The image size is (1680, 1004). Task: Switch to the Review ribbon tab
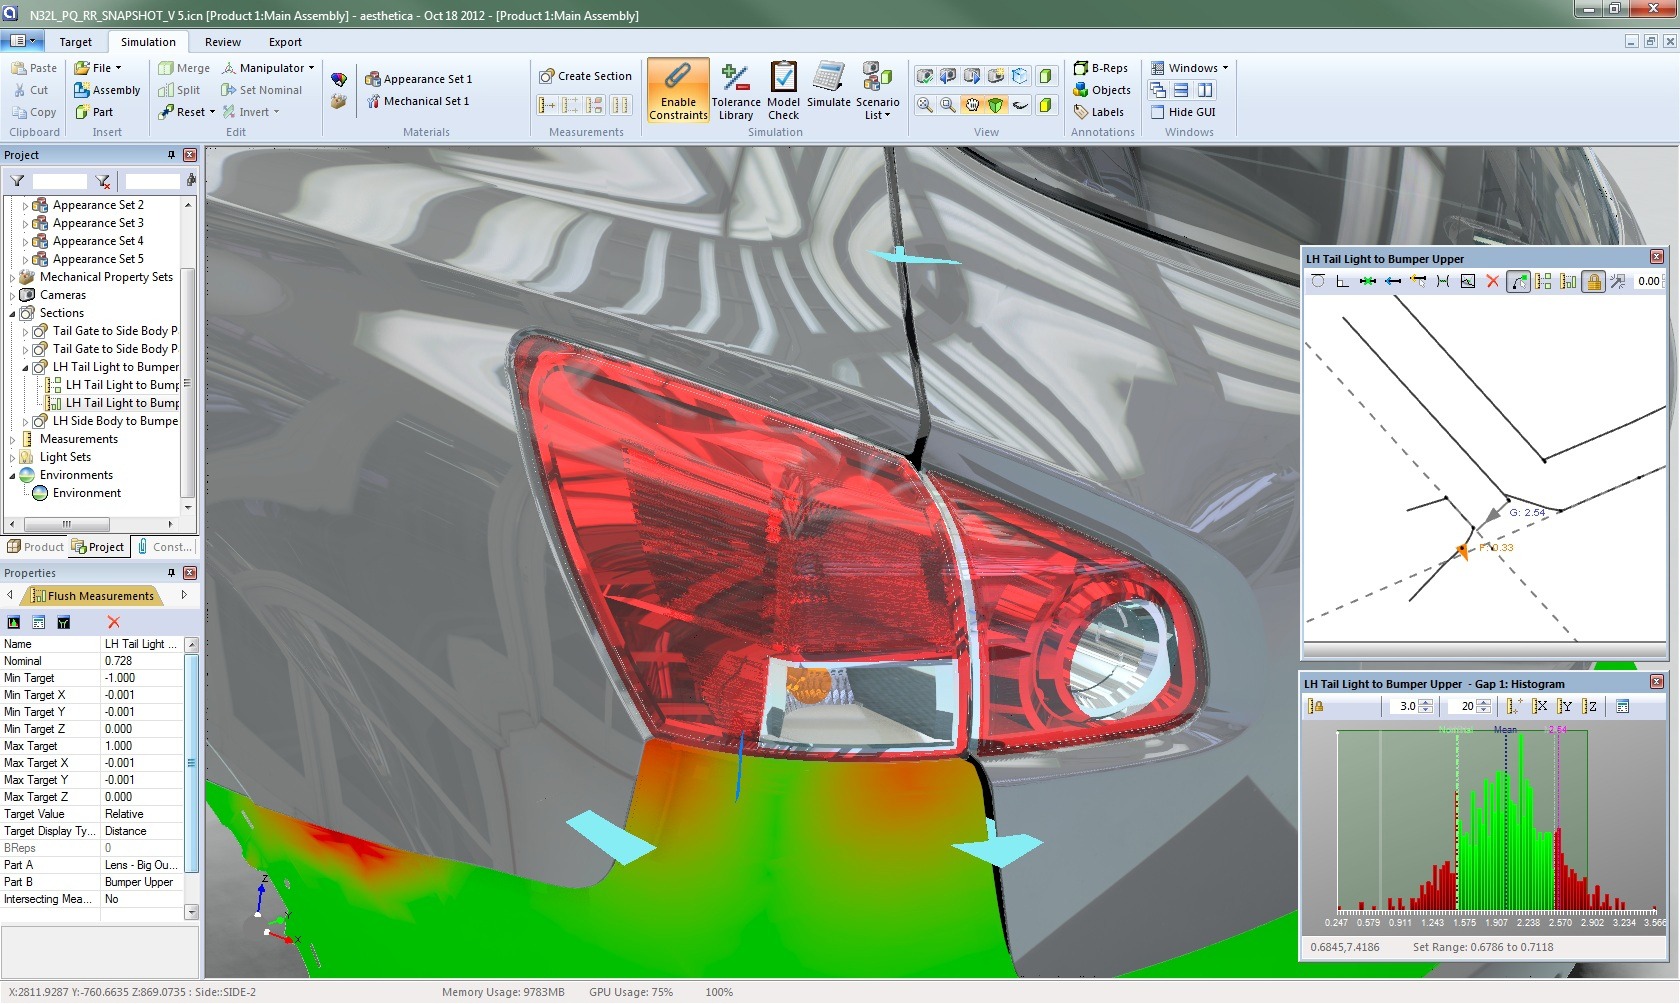click(222, 42)
